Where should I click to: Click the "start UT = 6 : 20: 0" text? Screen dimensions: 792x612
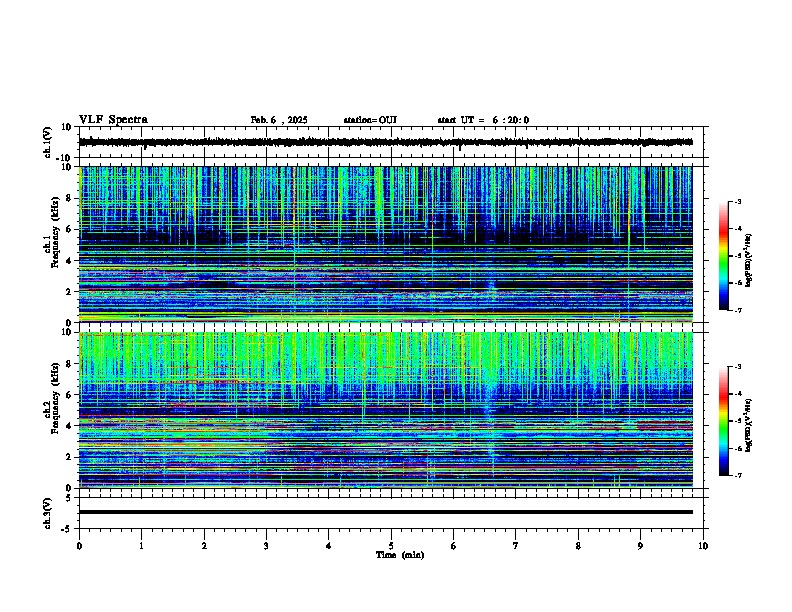[x=483, y=120]
